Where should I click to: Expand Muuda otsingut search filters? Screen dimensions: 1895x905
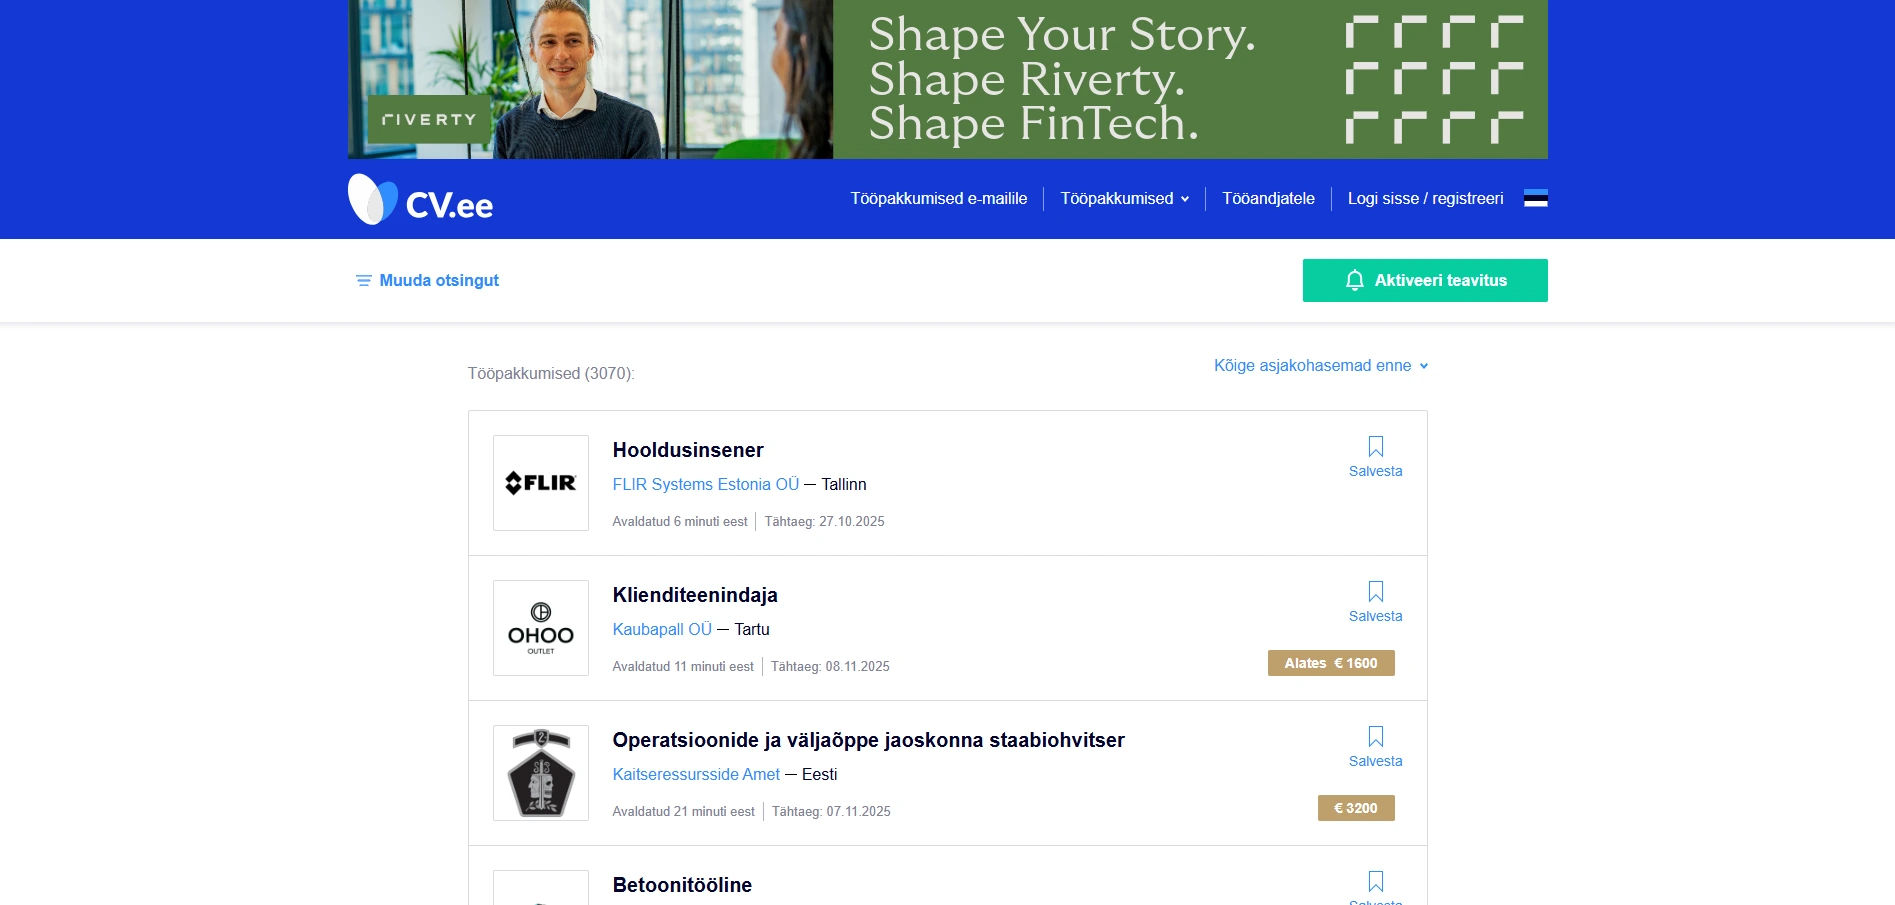pyautogui.click(x=427, y=280)
